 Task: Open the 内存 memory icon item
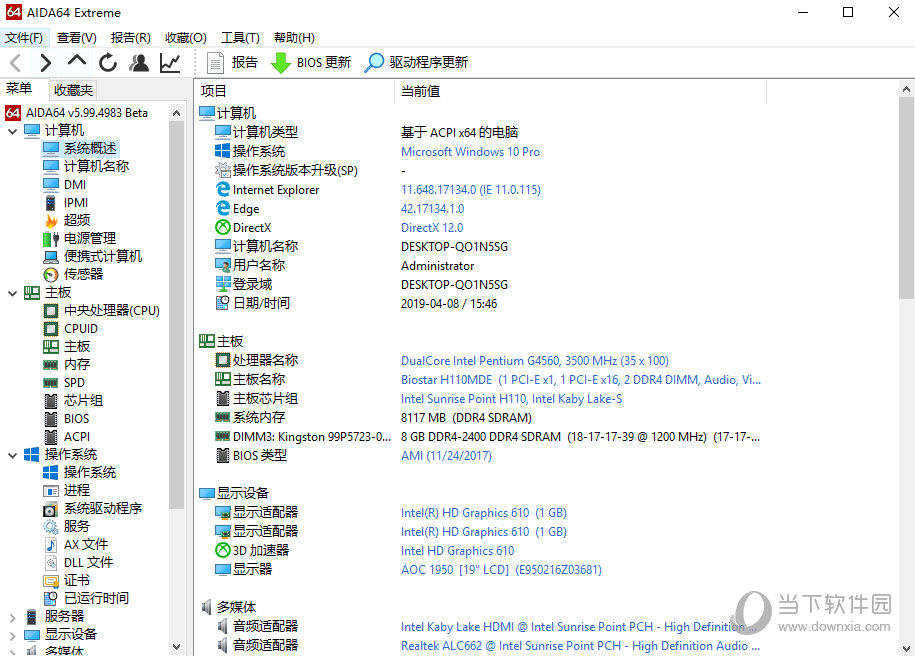(67, 364)
